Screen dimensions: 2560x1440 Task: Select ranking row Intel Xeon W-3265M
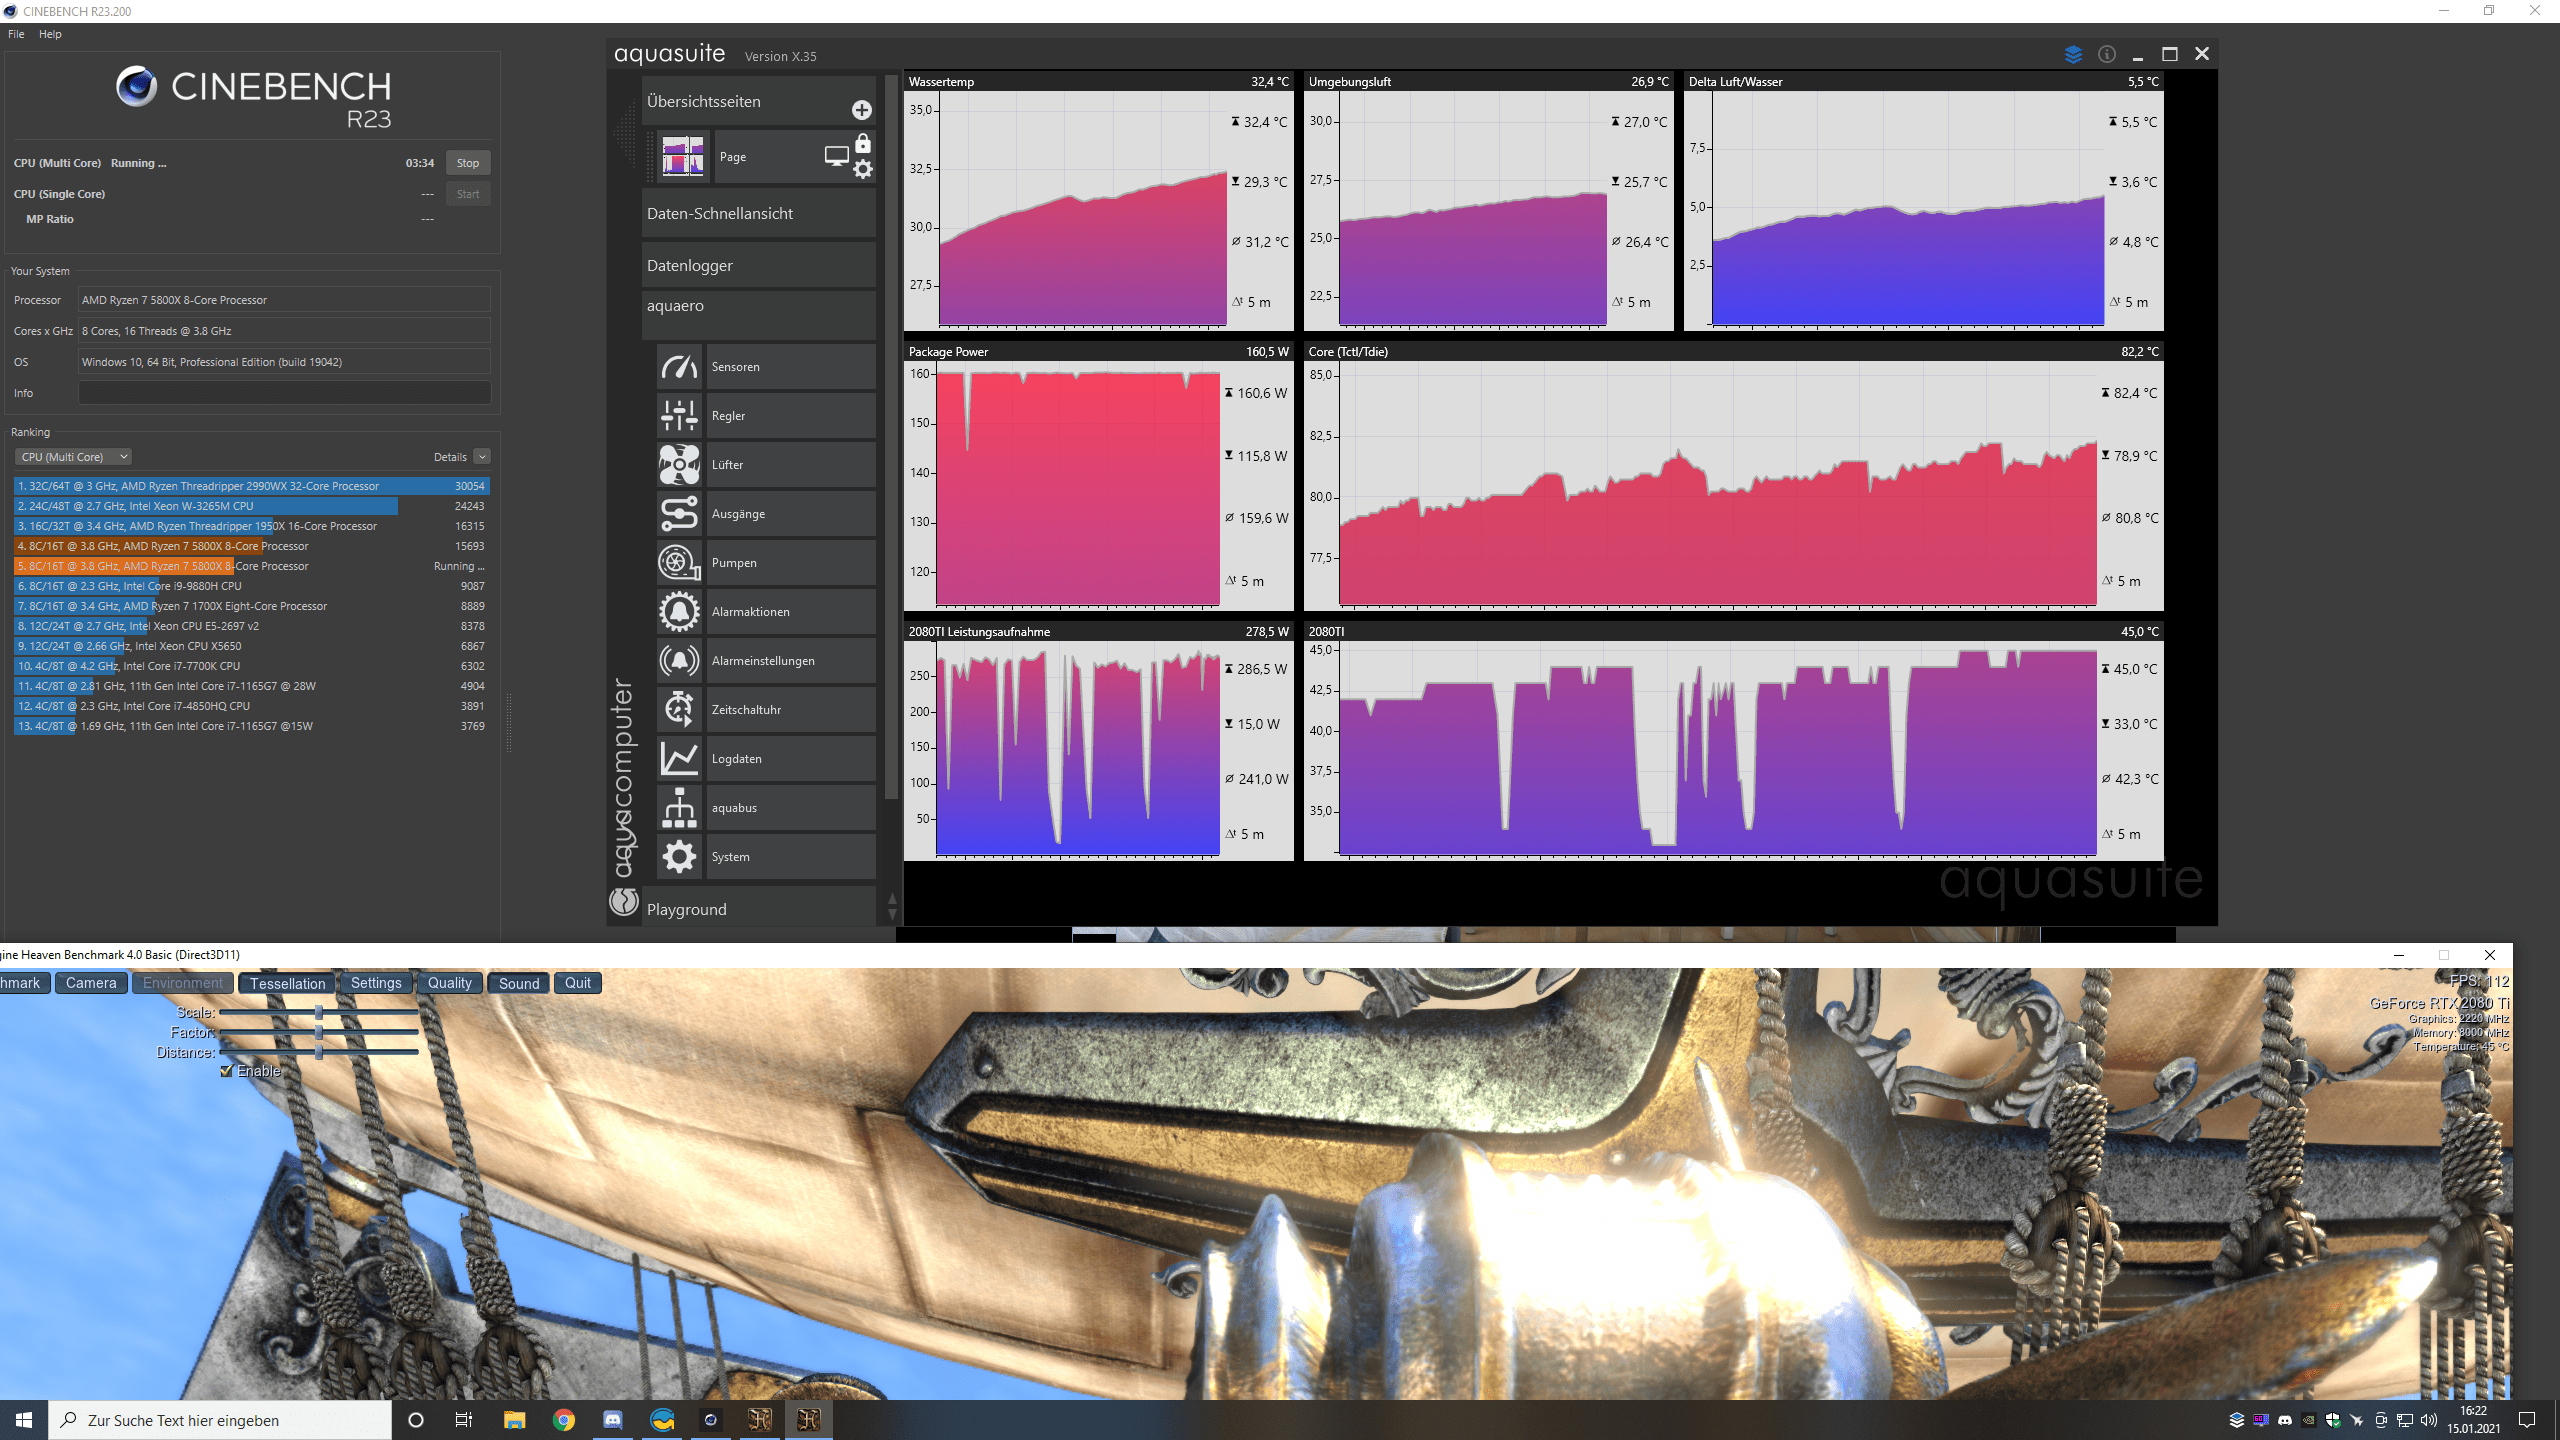pos(251,506)
